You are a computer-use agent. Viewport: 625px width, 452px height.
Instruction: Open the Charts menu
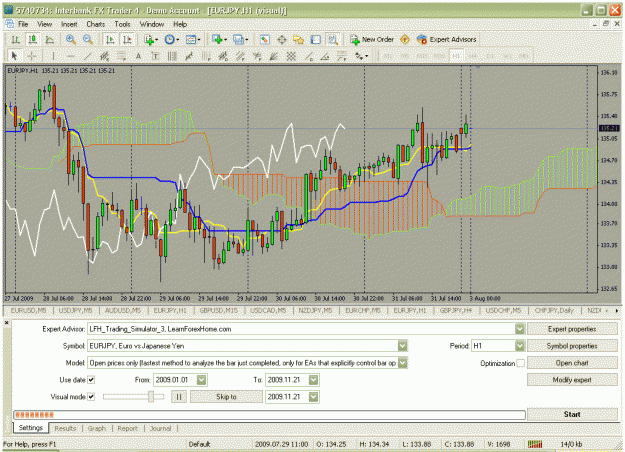coord(96,24)
